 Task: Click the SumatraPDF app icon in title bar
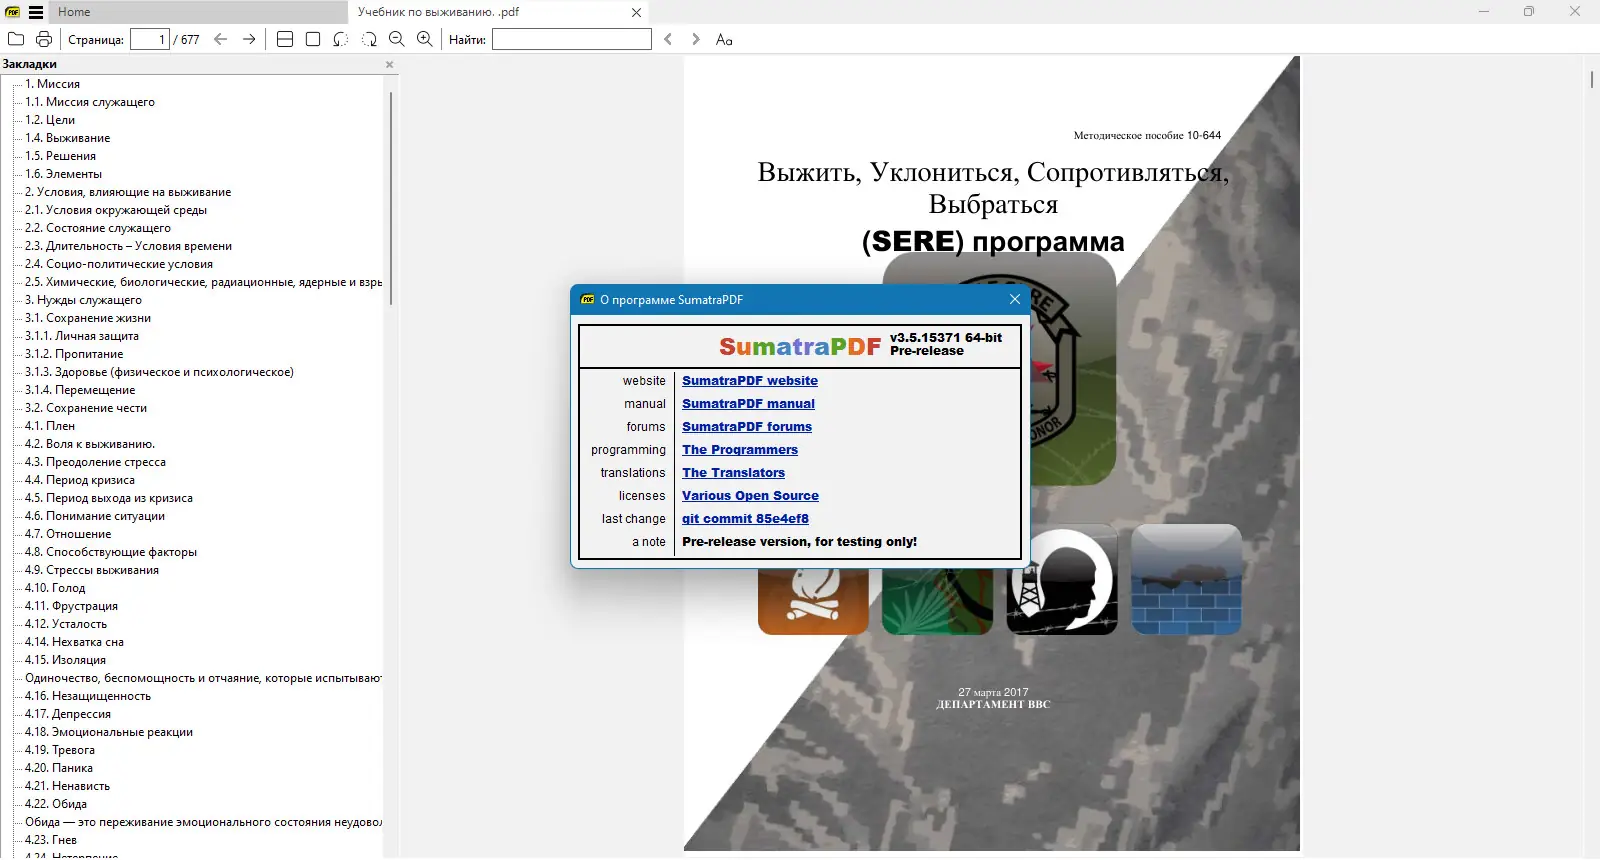click(x=13, y=12)
